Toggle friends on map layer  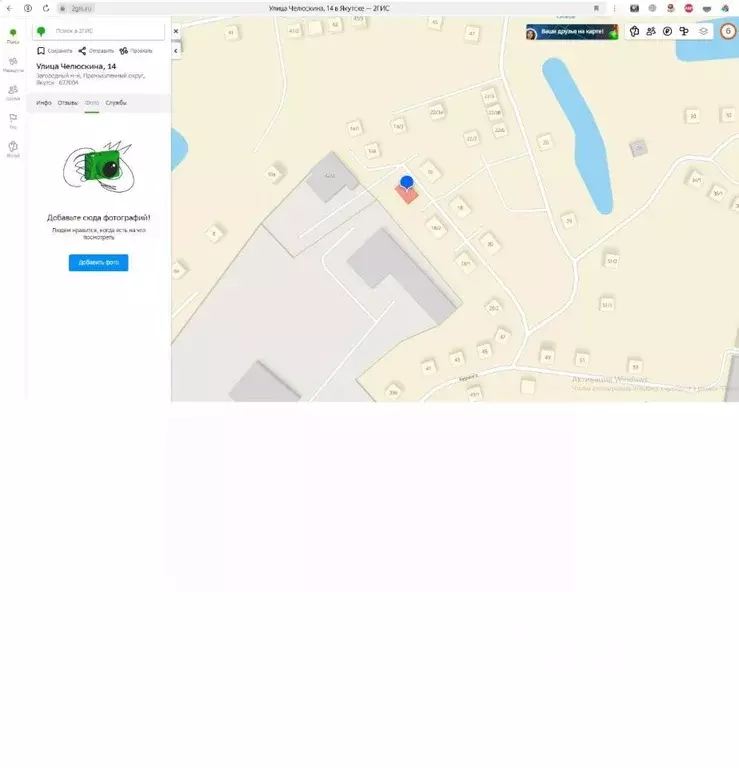tap(651, 31)
